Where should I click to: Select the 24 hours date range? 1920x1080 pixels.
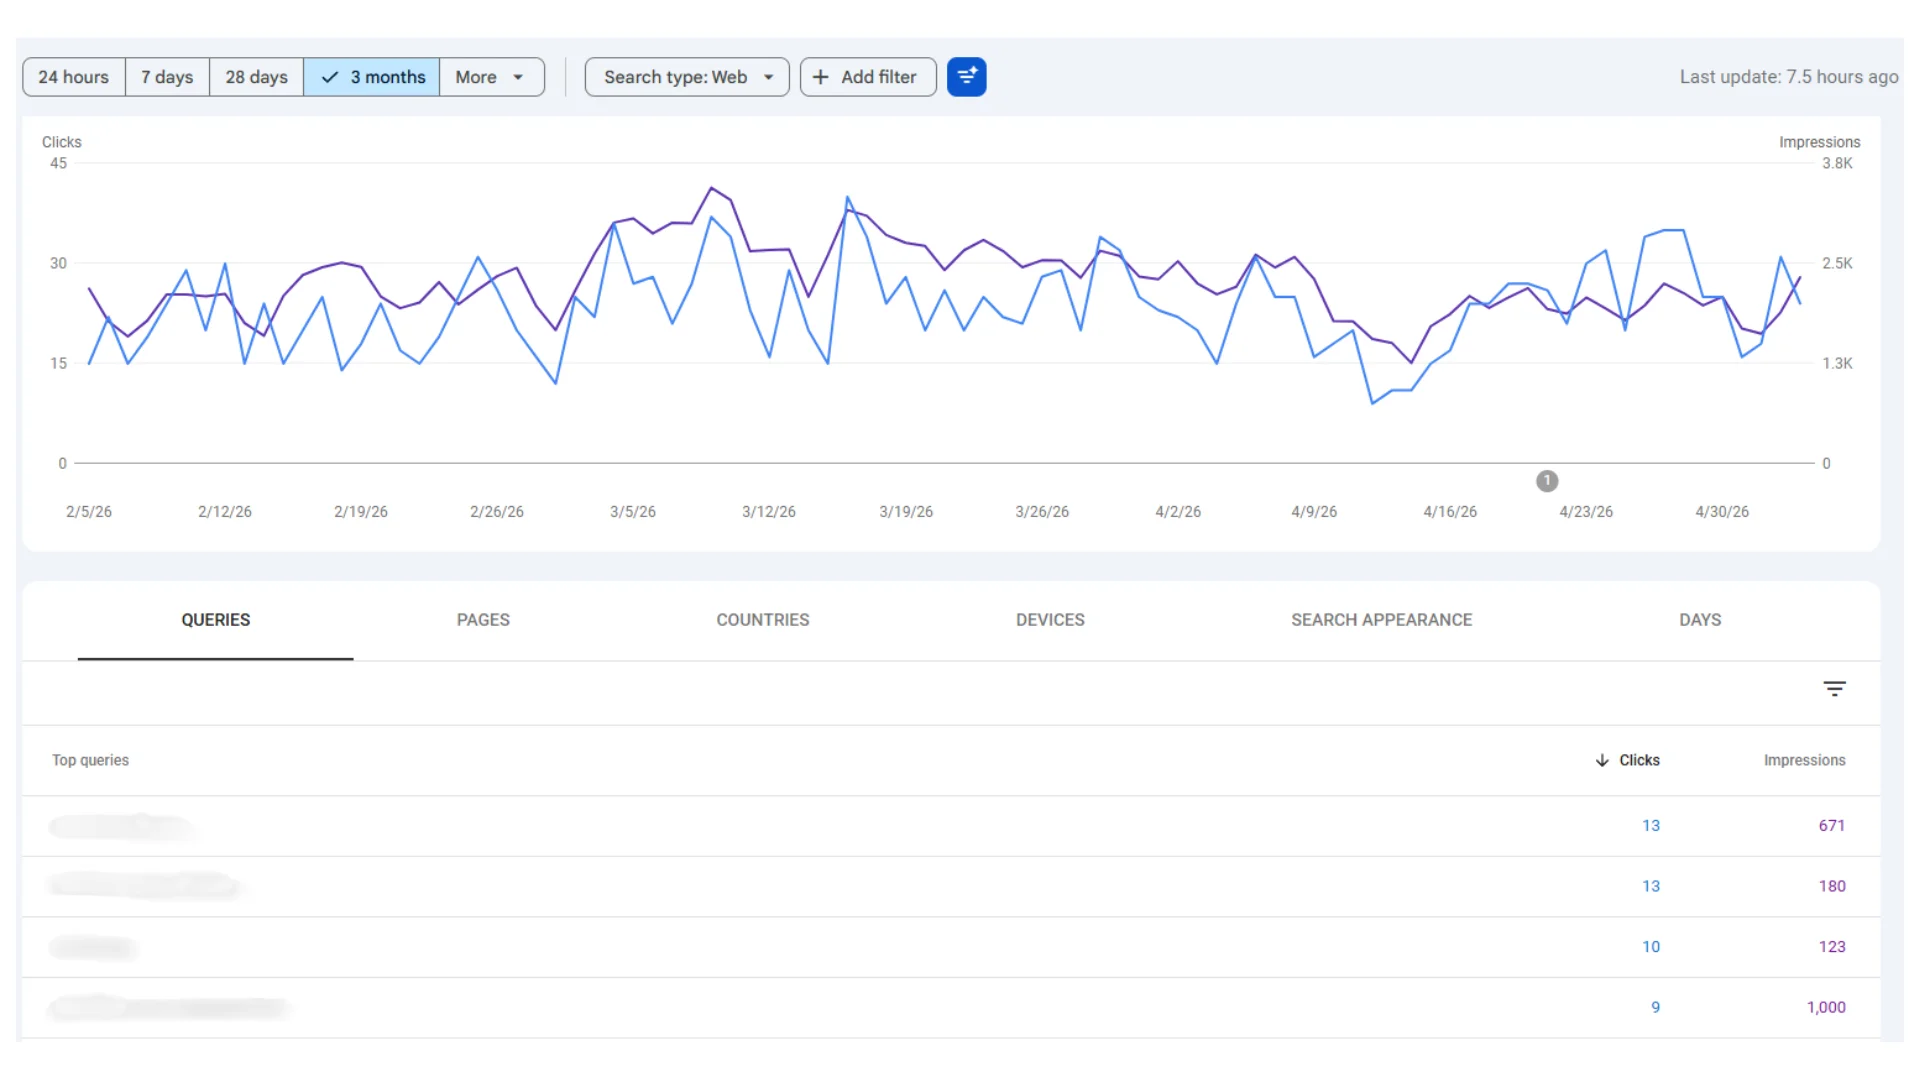[x=74, y=77]
